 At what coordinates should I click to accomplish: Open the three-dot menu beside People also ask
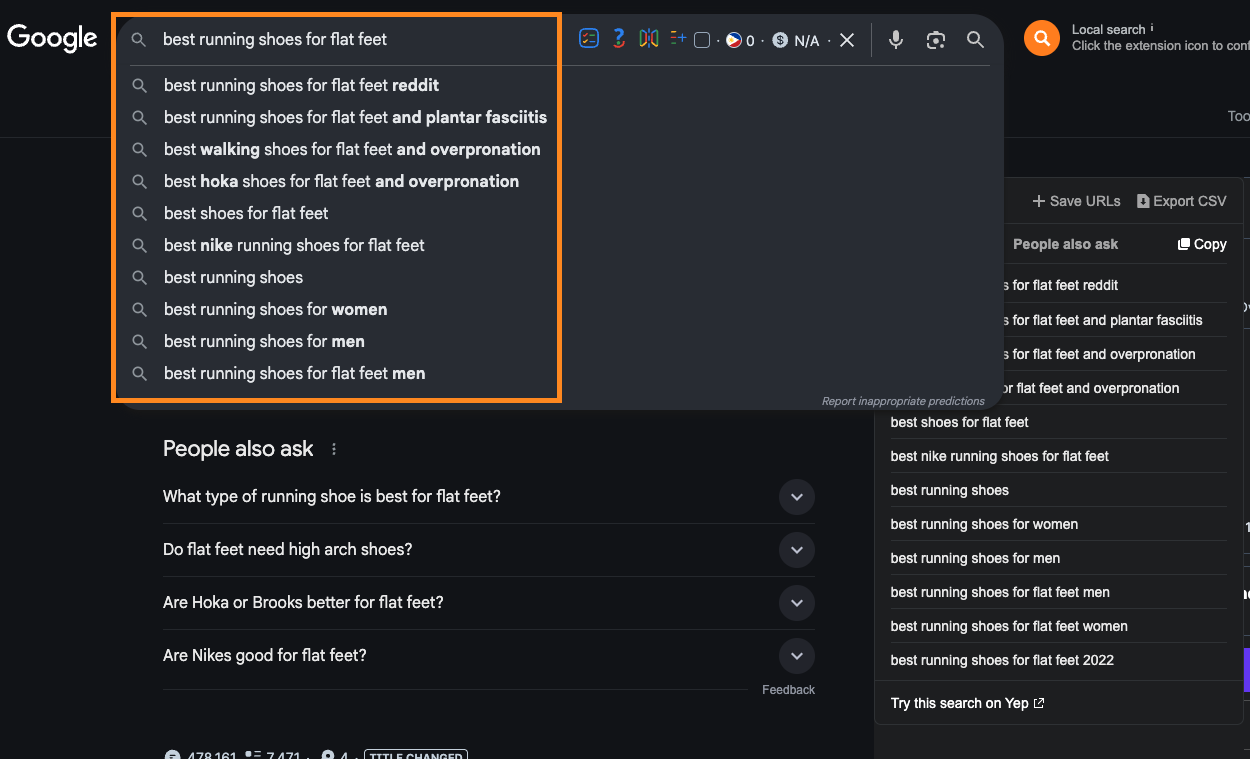[x=334, y=449]
